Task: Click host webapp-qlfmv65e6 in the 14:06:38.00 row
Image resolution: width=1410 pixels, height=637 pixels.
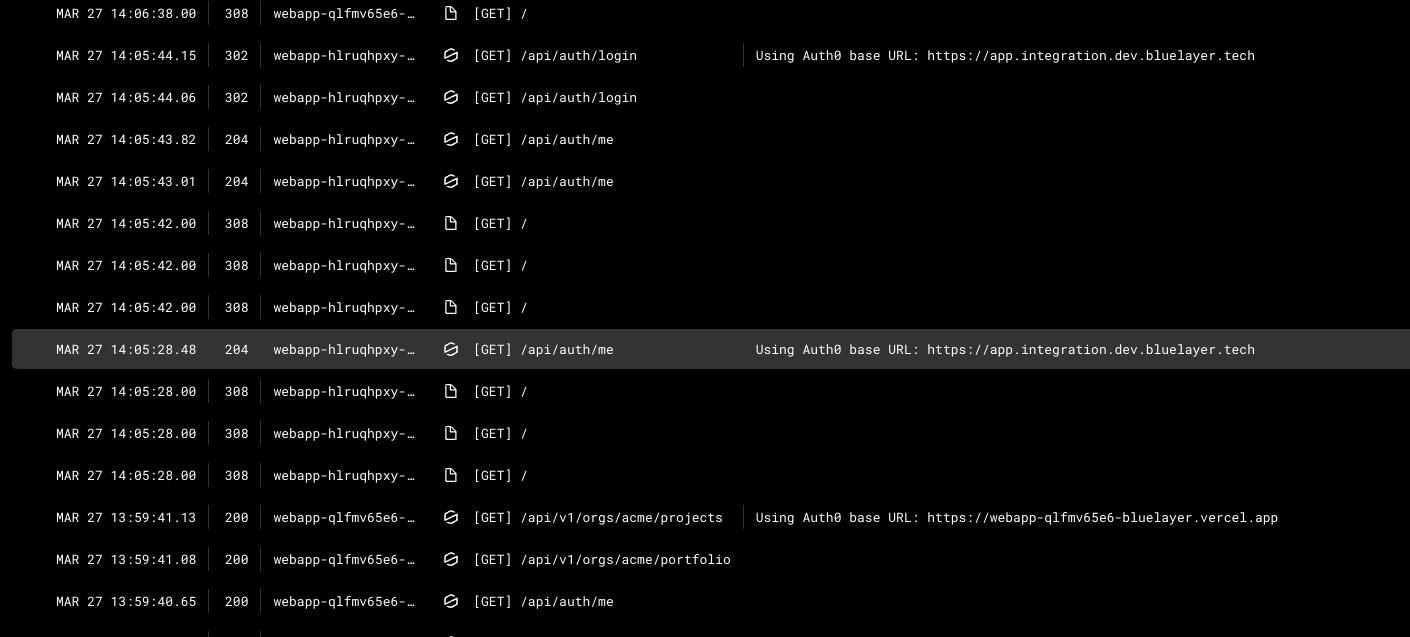Action: (x=344, y=14)
